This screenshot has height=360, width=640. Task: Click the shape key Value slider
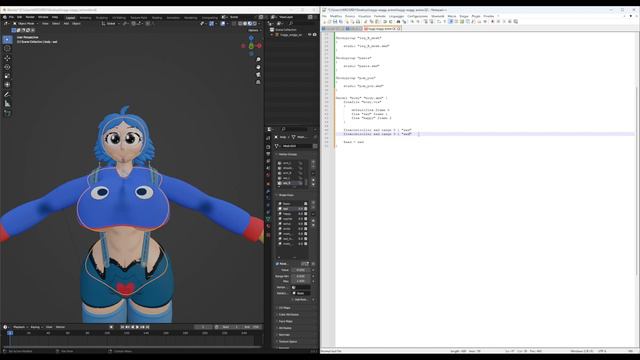(x=301, y=270)
